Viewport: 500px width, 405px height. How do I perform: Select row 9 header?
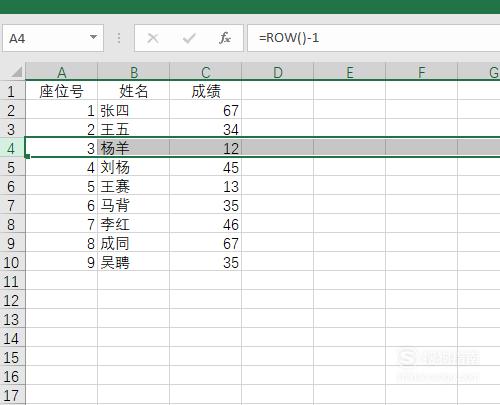click(x=12, y=243)
